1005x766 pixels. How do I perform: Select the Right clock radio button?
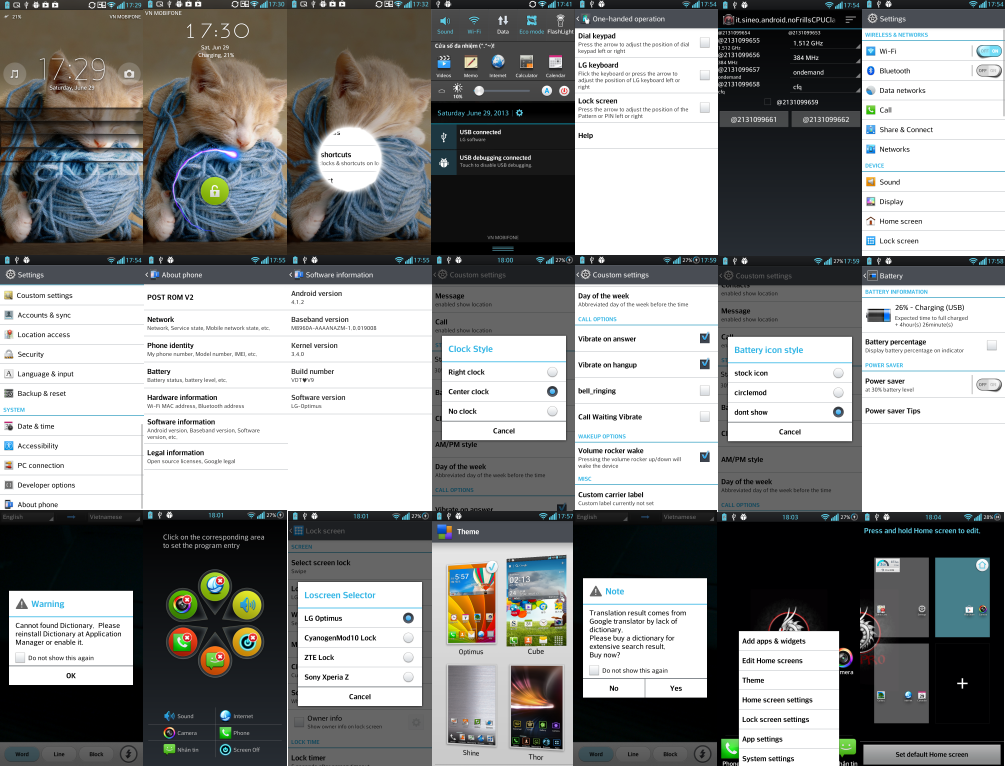(552, 372)
